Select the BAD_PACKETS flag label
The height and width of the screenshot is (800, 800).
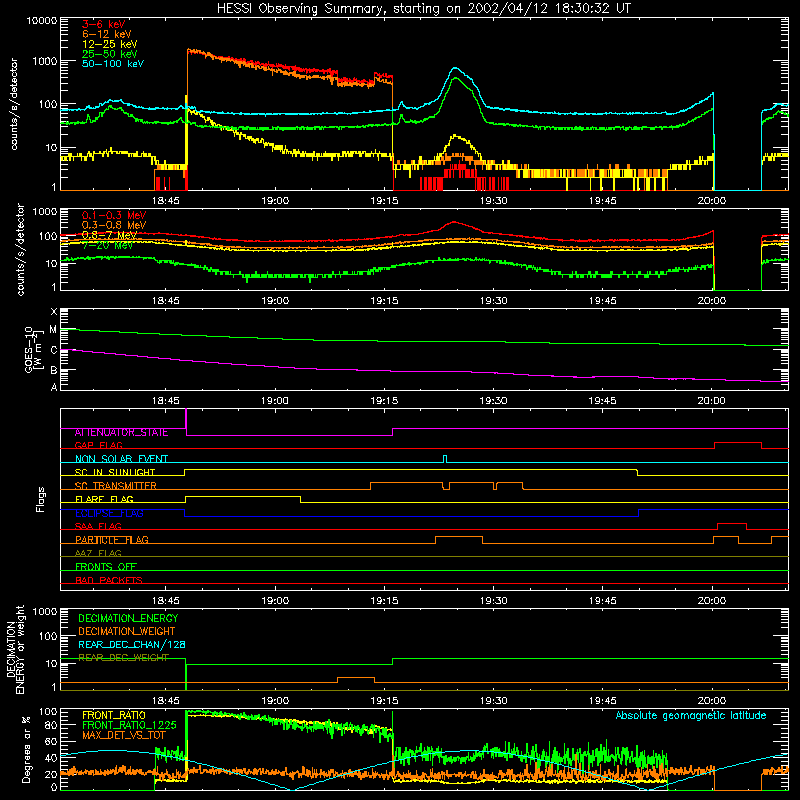click(109, 580)
